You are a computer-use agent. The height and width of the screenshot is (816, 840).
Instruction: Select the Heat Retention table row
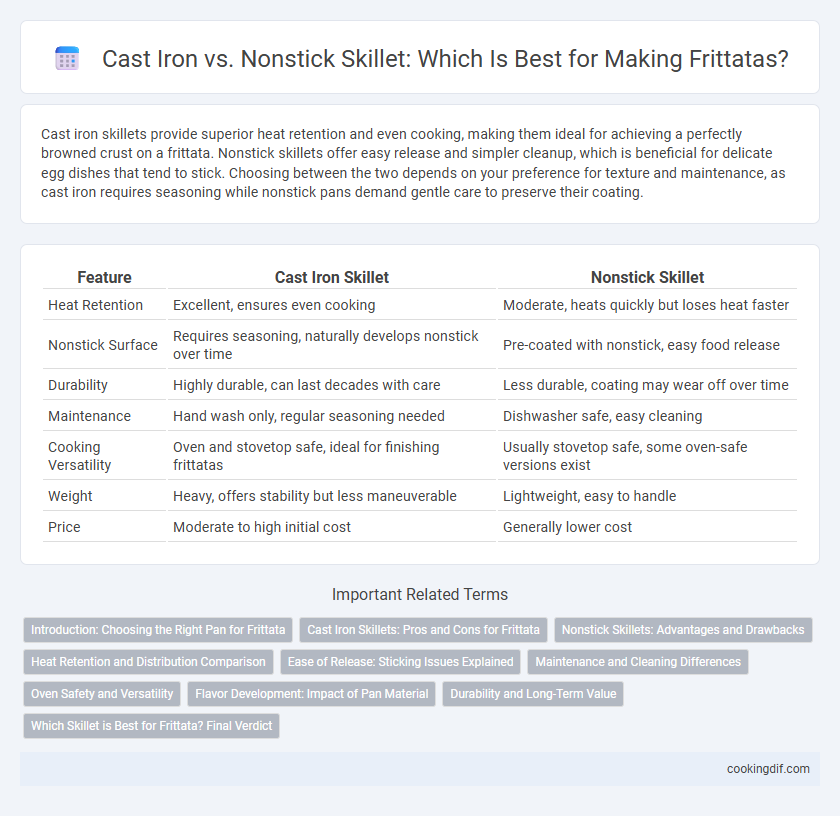[420, 305]
